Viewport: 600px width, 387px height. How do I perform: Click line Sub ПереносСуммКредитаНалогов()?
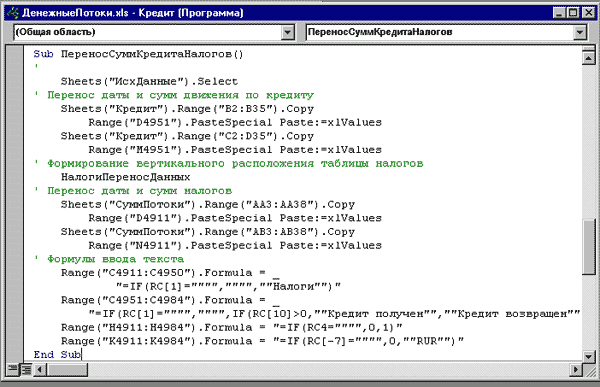(138, 54)
